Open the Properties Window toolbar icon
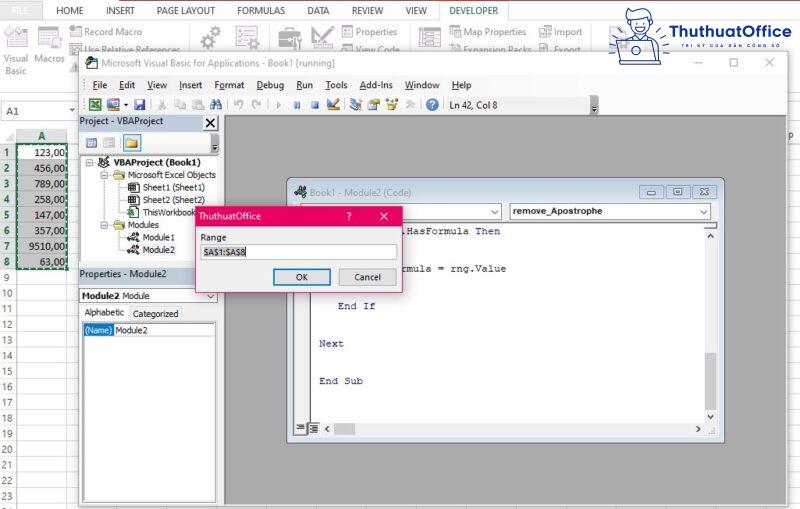Viewport: 800px width, 509px height. pyautogui.click(x=373, y=105)
